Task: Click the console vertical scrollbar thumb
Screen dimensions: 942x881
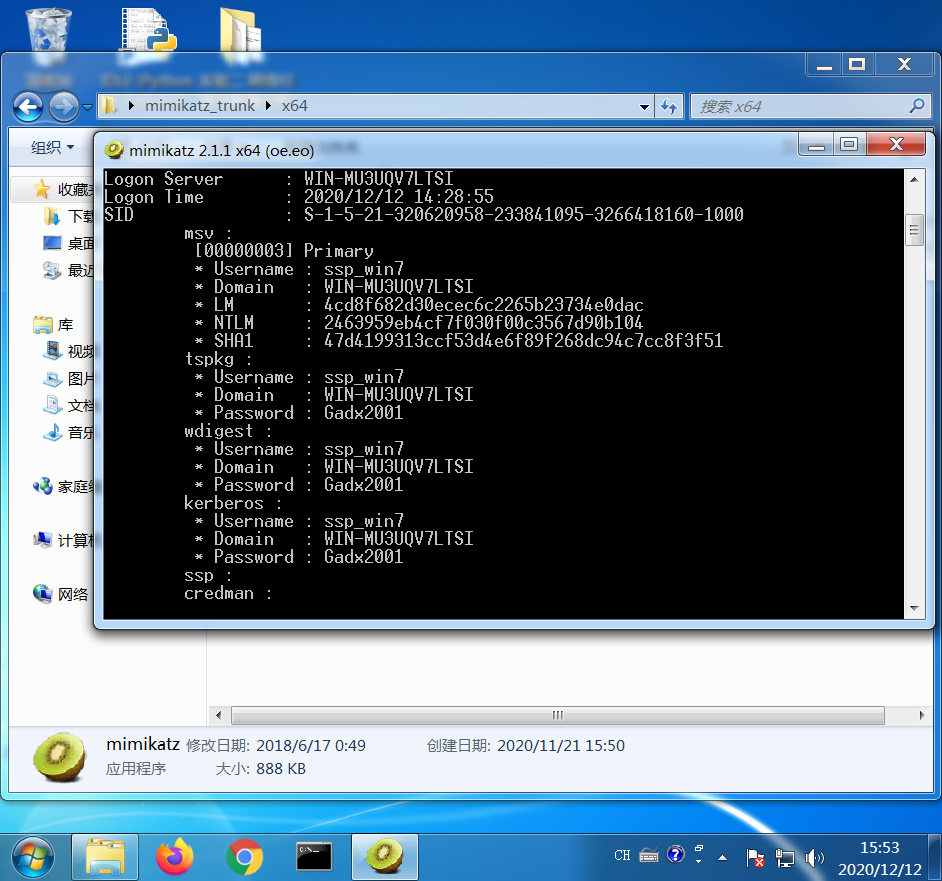Action: 914,230
